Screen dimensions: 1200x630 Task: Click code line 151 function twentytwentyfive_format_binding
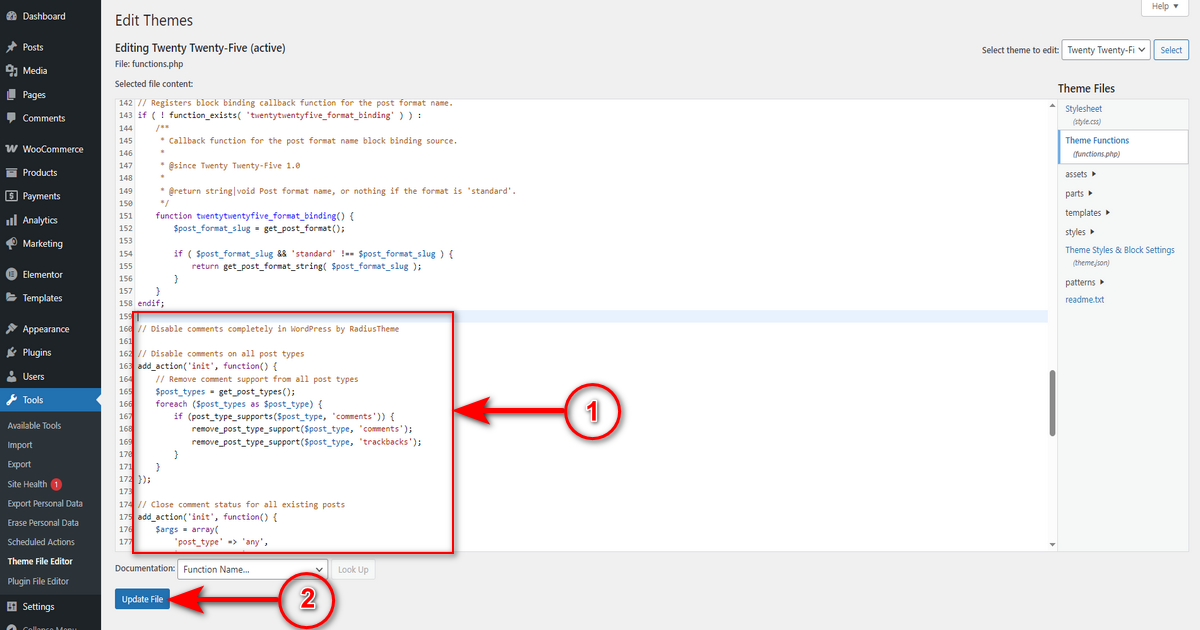coord(255,216)
